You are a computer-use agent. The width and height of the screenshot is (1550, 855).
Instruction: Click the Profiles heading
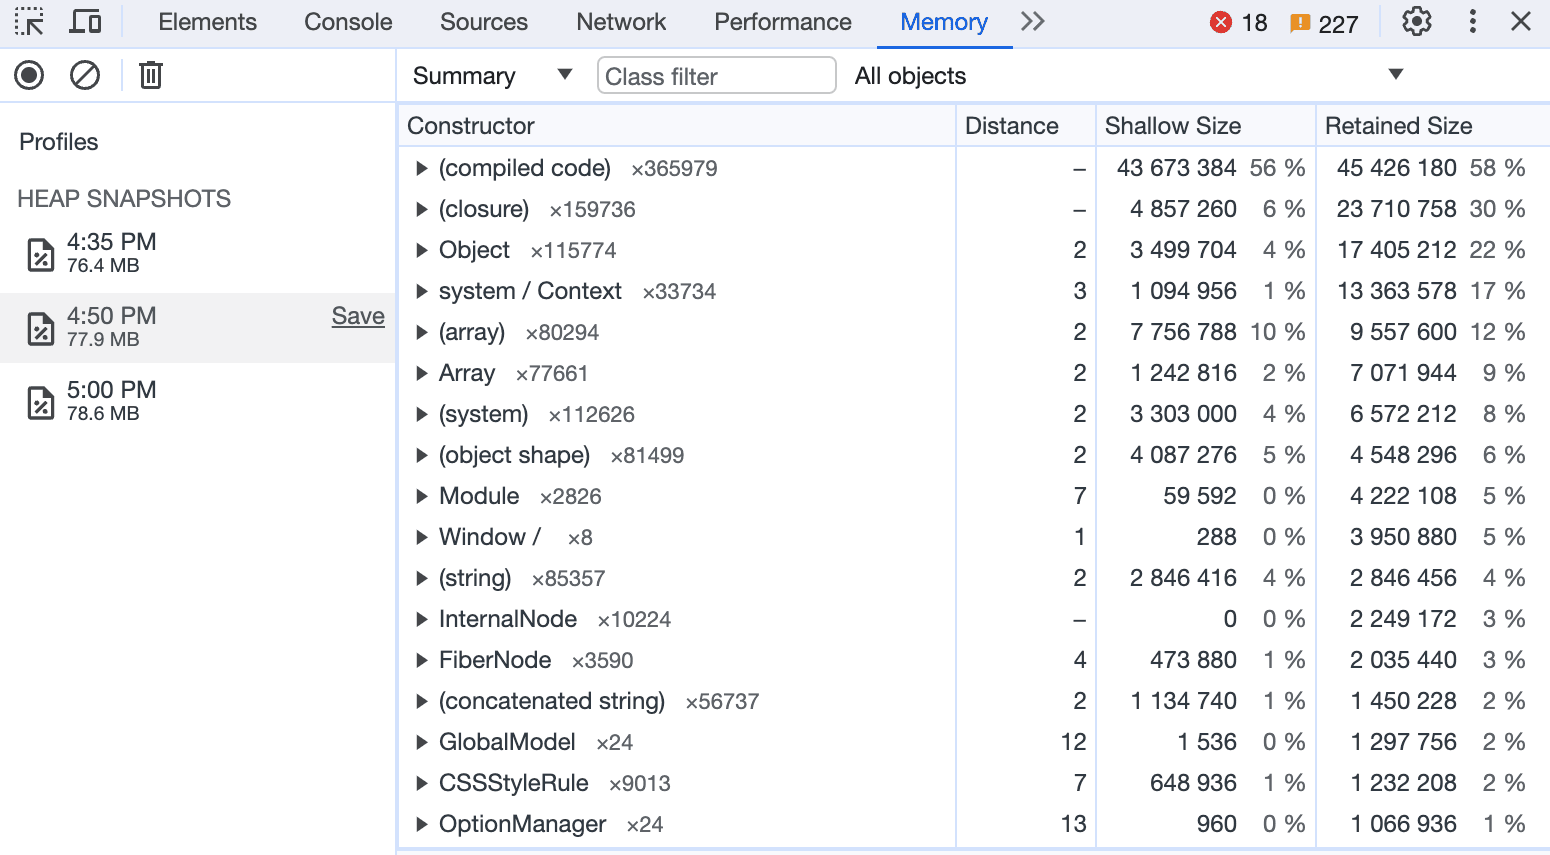(x=59, y=142)
